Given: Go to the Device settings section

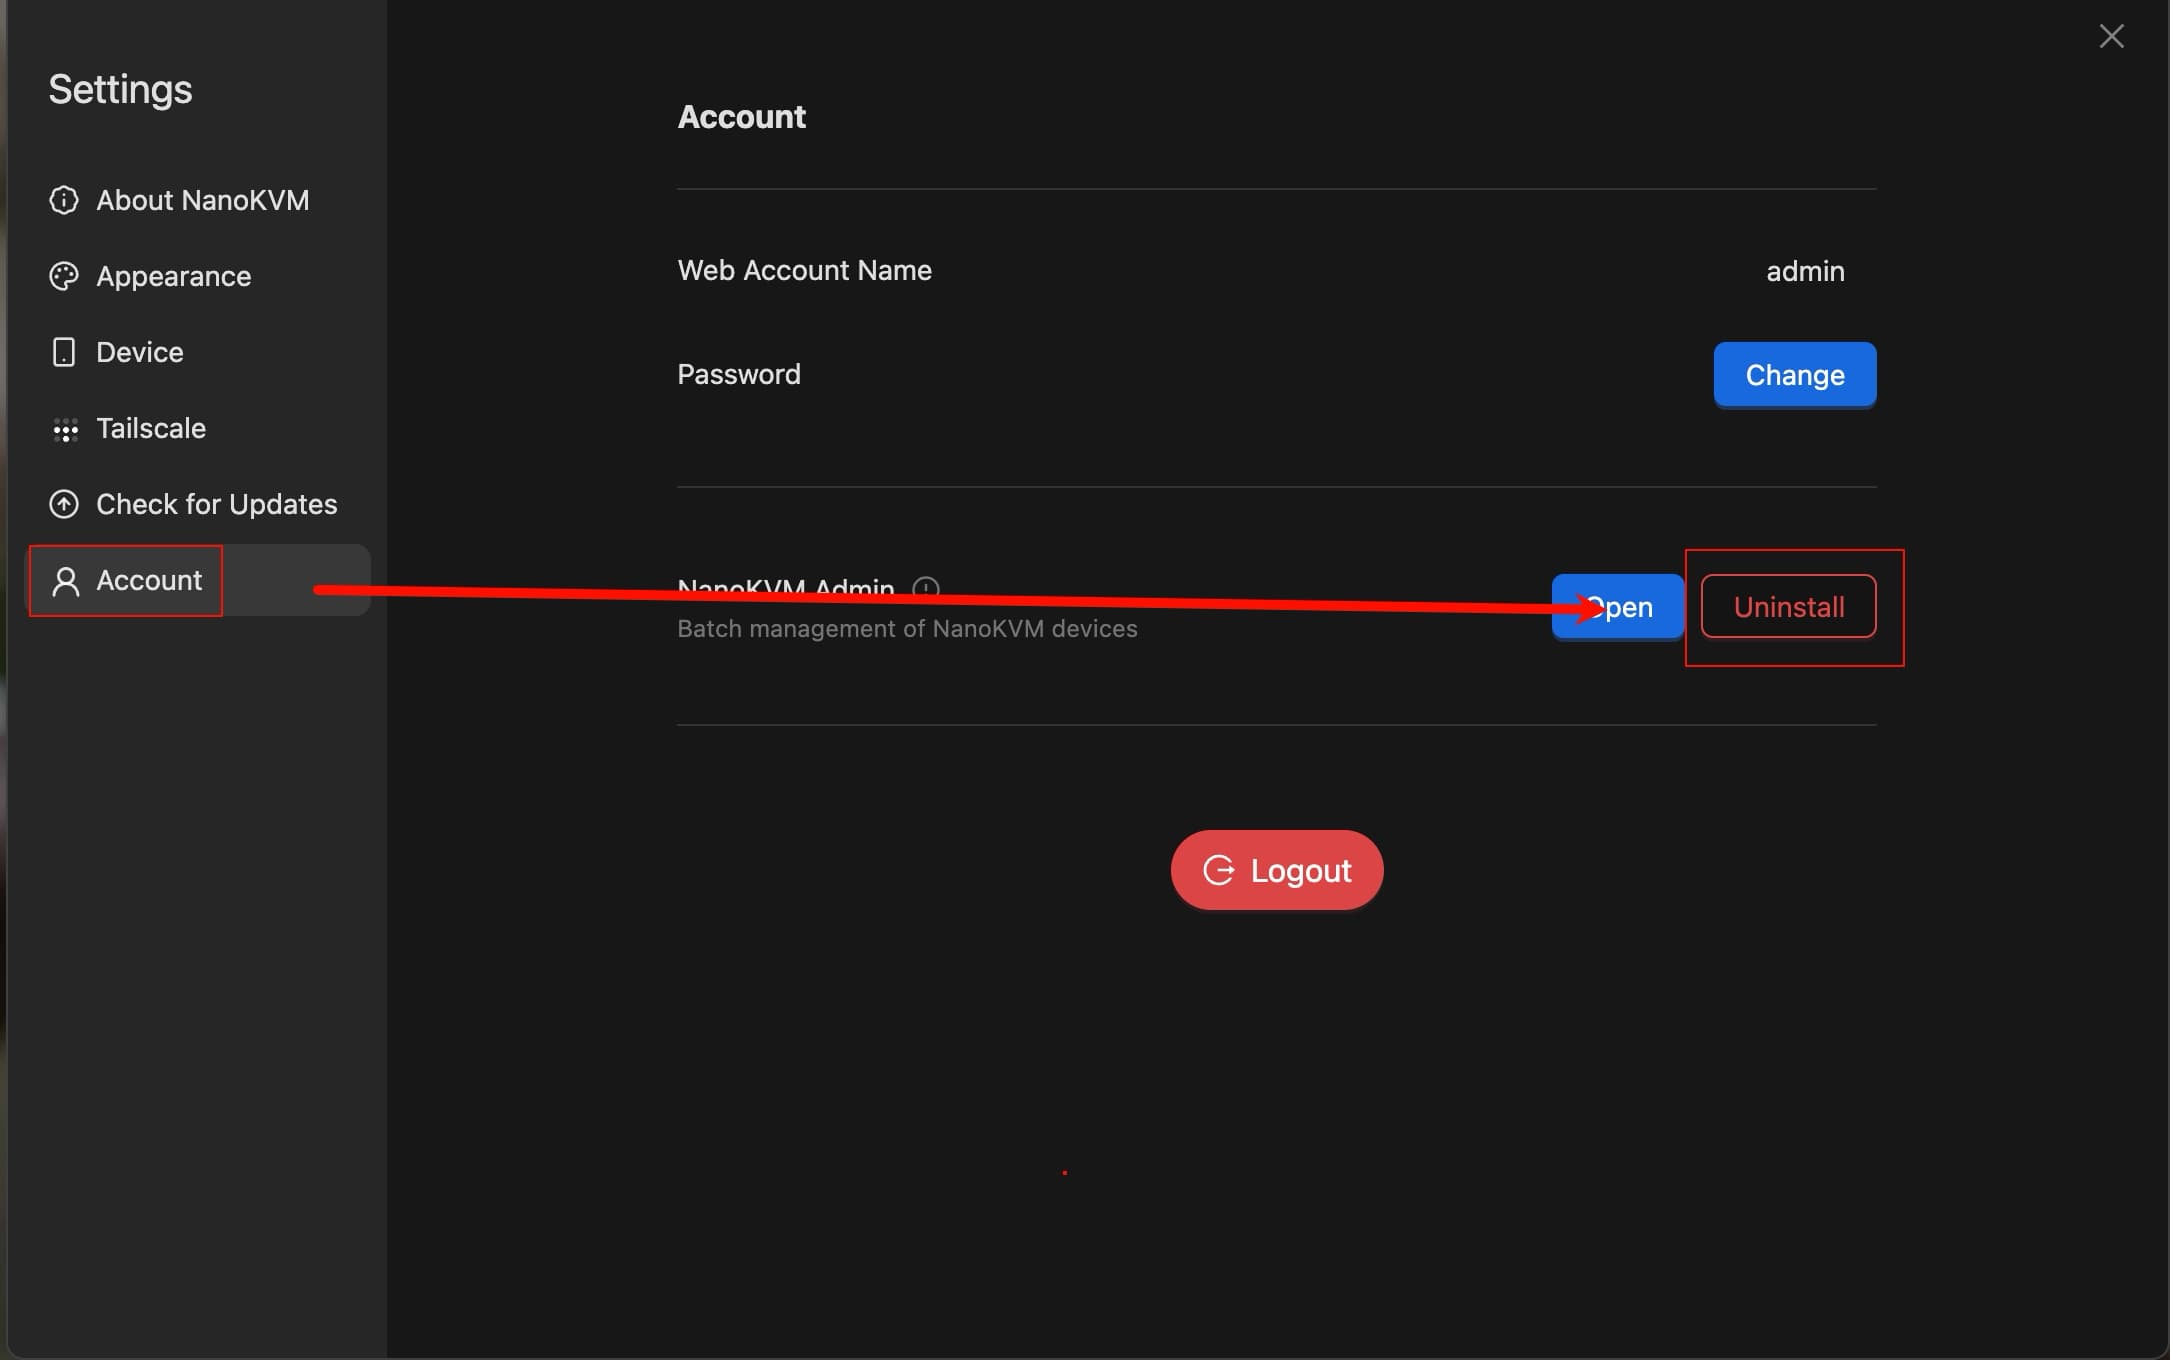Looking at the screenshot, I should coord(139,352).
